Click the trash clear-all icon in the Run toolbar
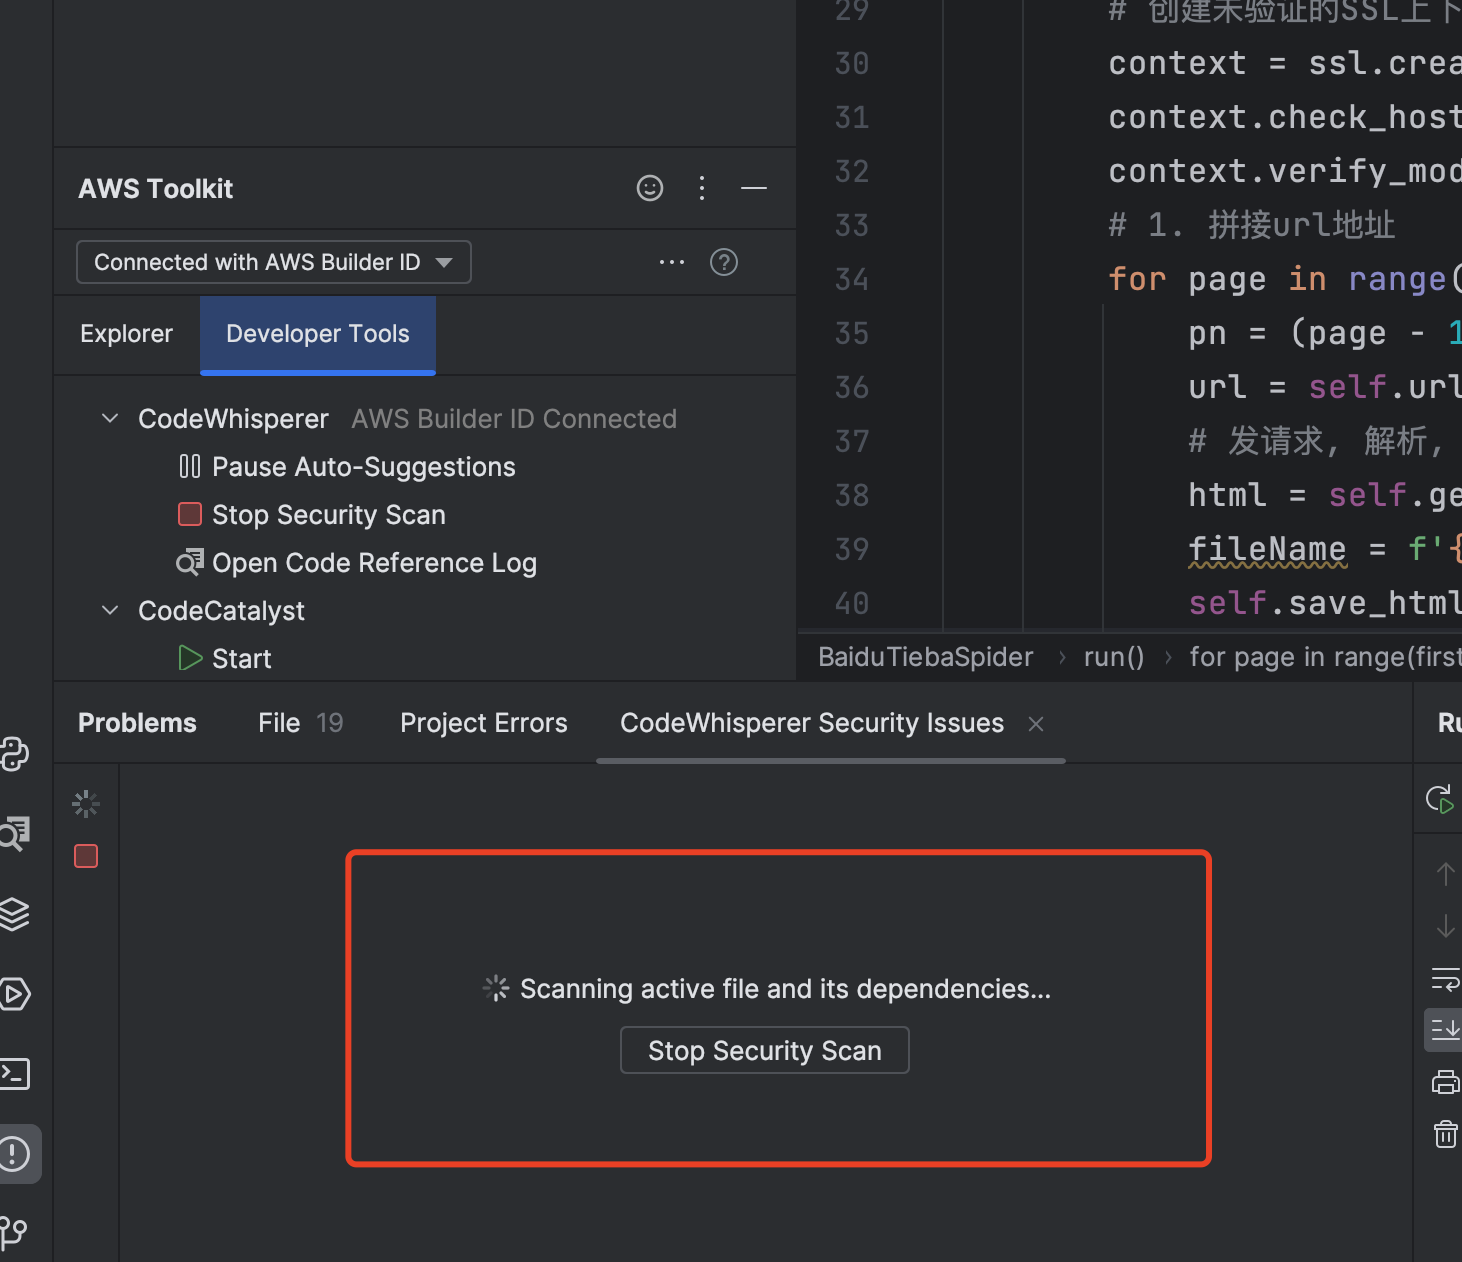The width and height of the screenshot is (1462, 1262). (1446, 1134)
